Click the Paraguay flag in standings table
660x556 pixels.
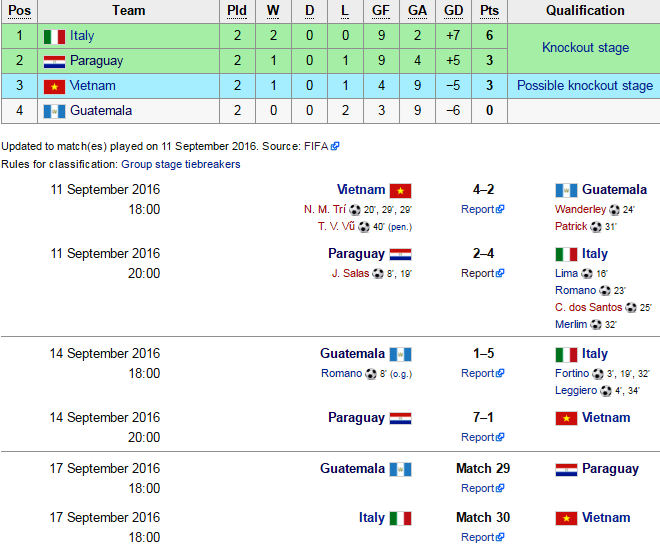point(54,62)
